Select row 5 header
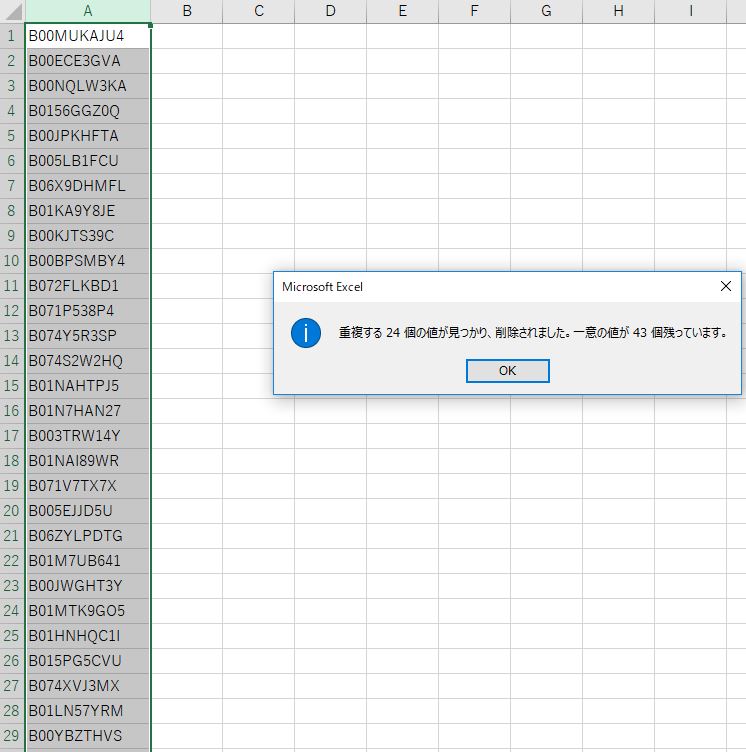Image resolution: width=746 pixels, height=752 pixels. (x=12, y=136)
